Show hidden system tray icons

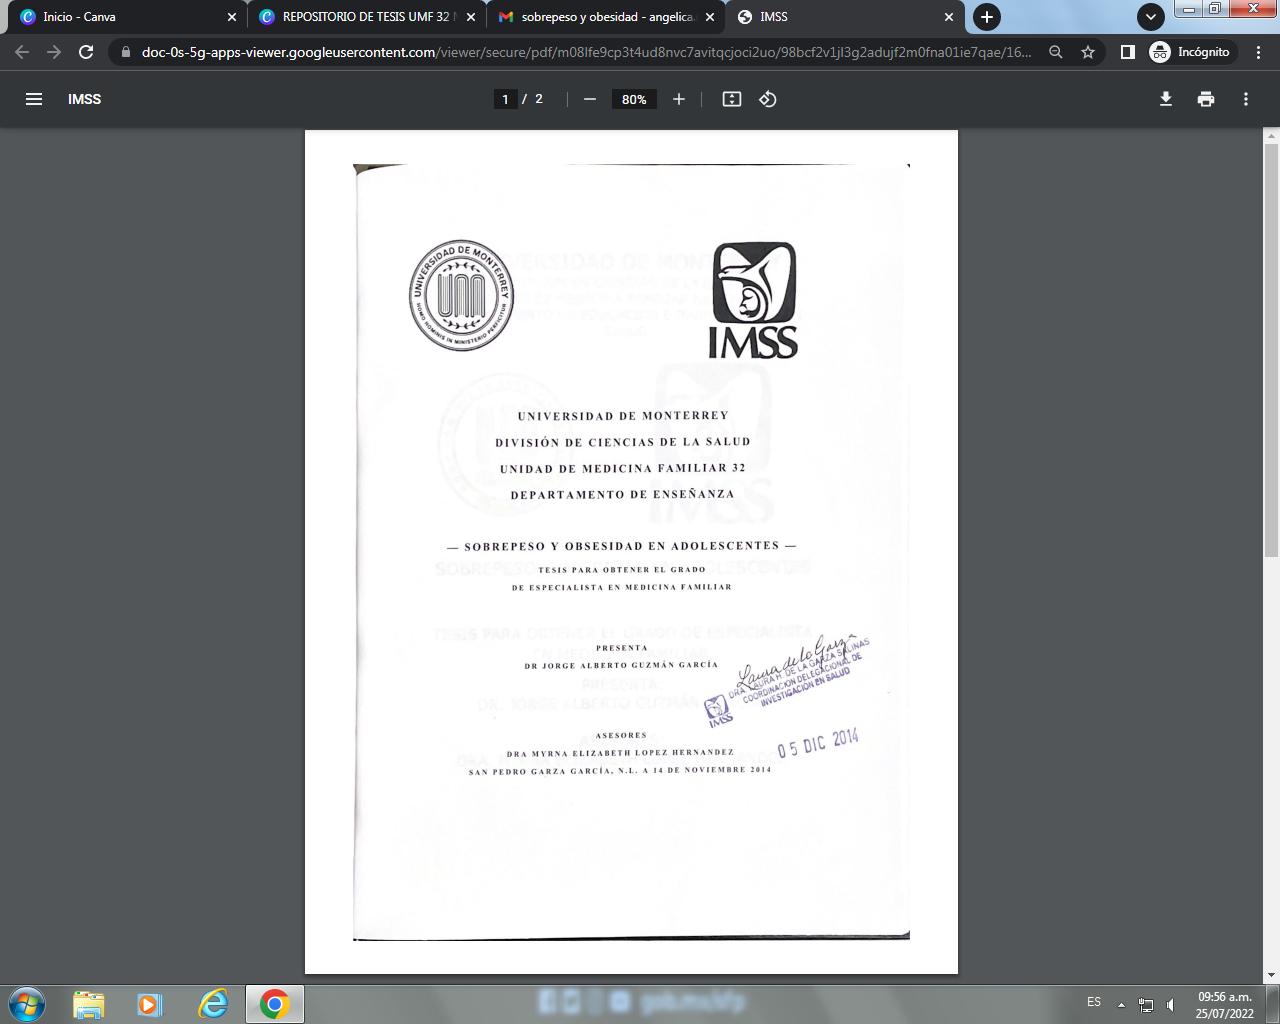point(1121,1004)
